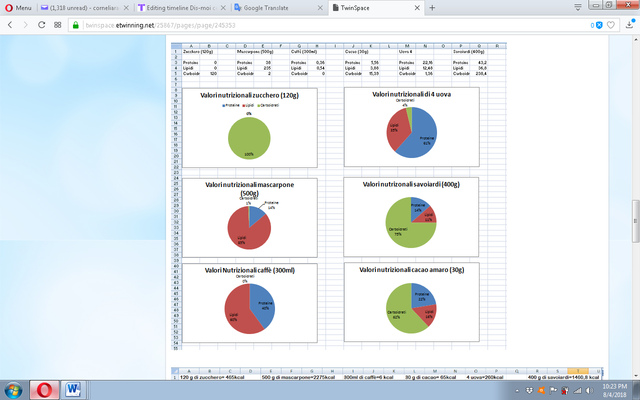The image size is (640, 400).
Task: Open Microsoft Word from taskbar
Action: (73, 390)
